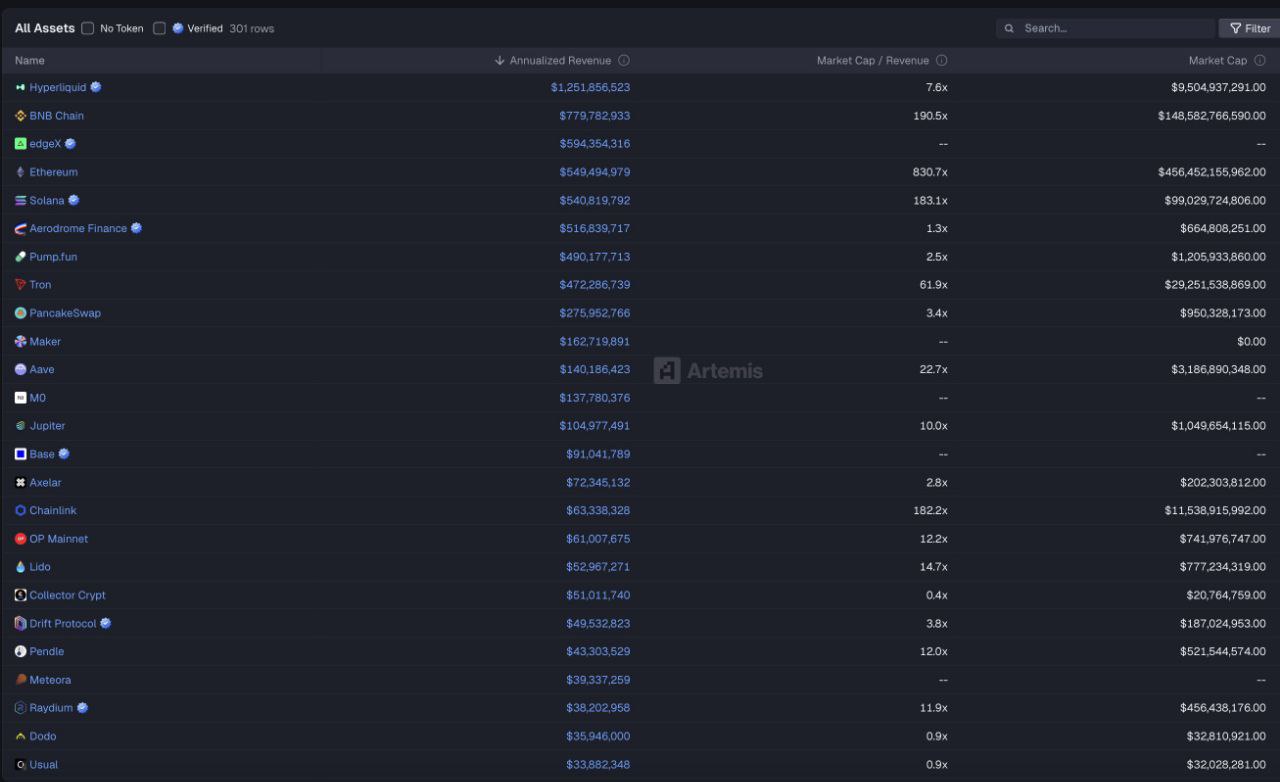
Task: Sort by Market Cap / Revenue column
Action: tap(872, 61)
